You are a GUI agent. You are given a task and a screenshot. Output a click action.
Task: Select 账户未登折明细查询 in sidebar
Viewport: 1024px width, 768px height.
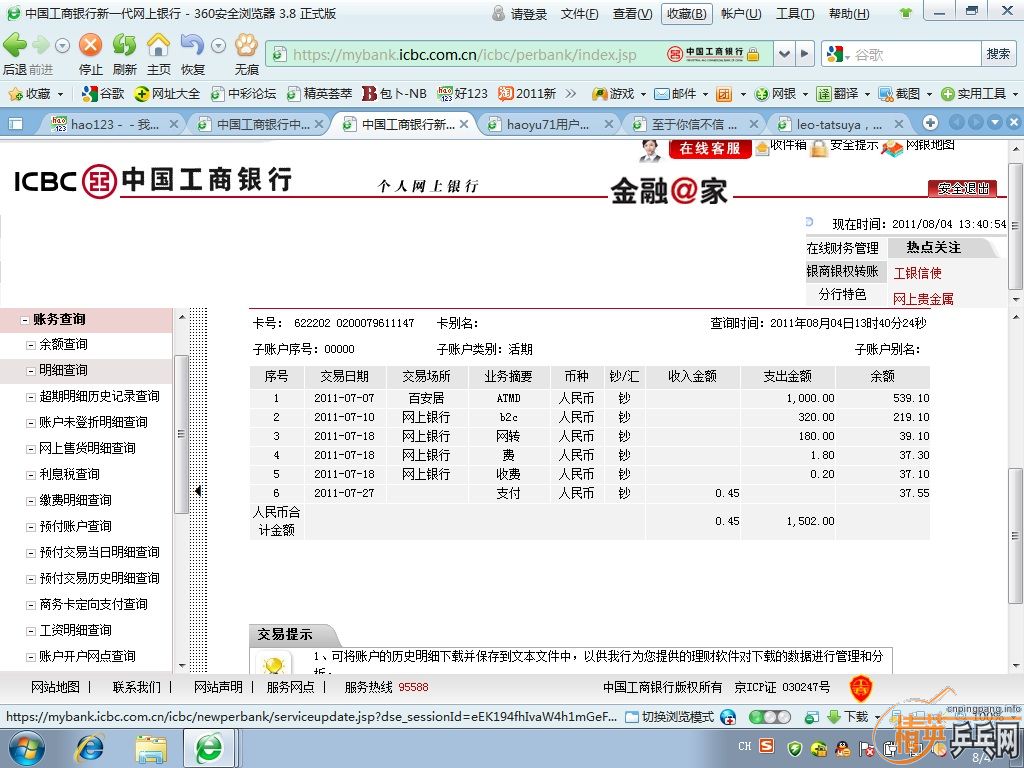click(93, 423)
